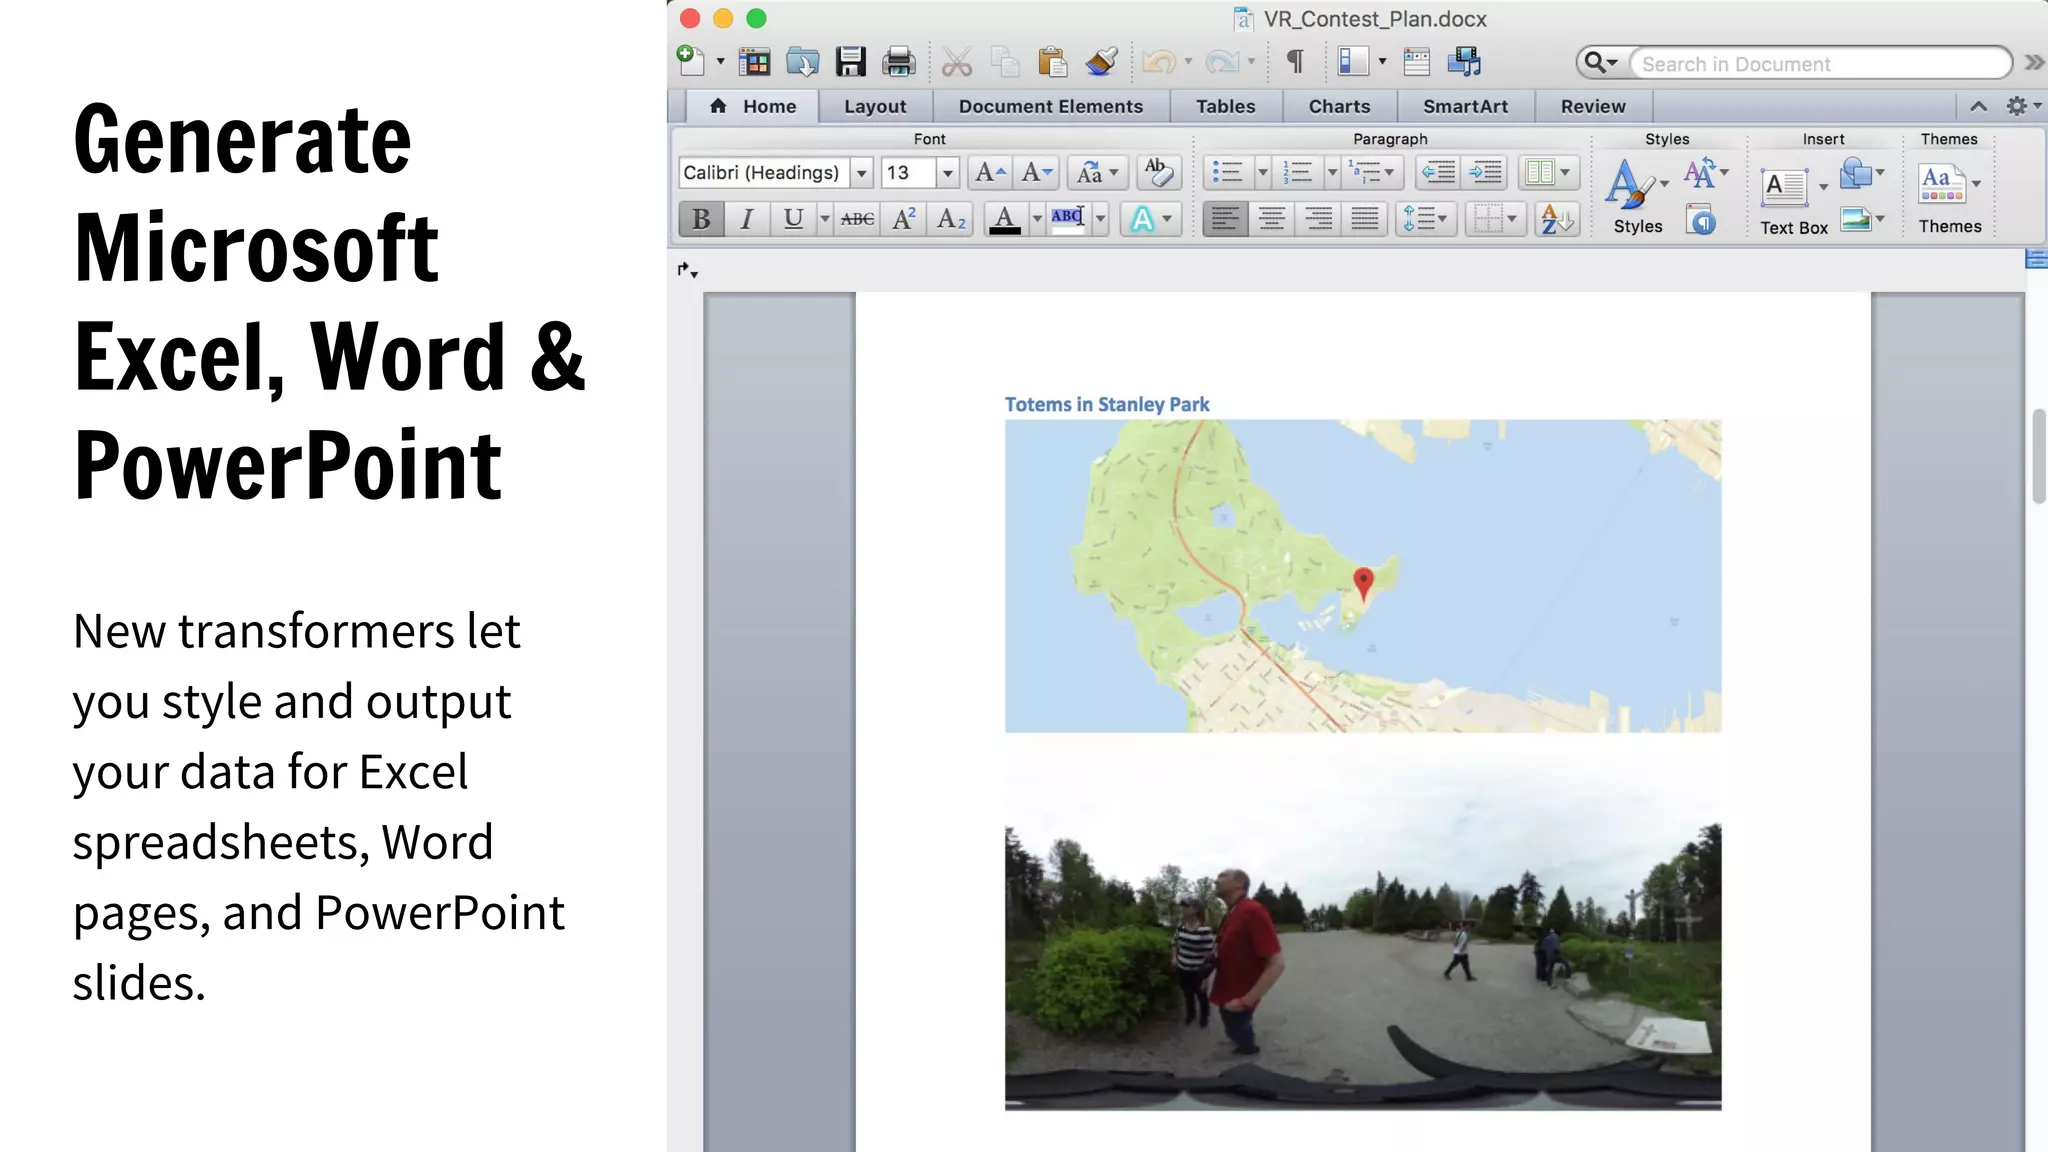The height and width of the screenshot is (1152, 2048).
Task: Open the Borders dropdown
Action: click(x=1495, y=219)
